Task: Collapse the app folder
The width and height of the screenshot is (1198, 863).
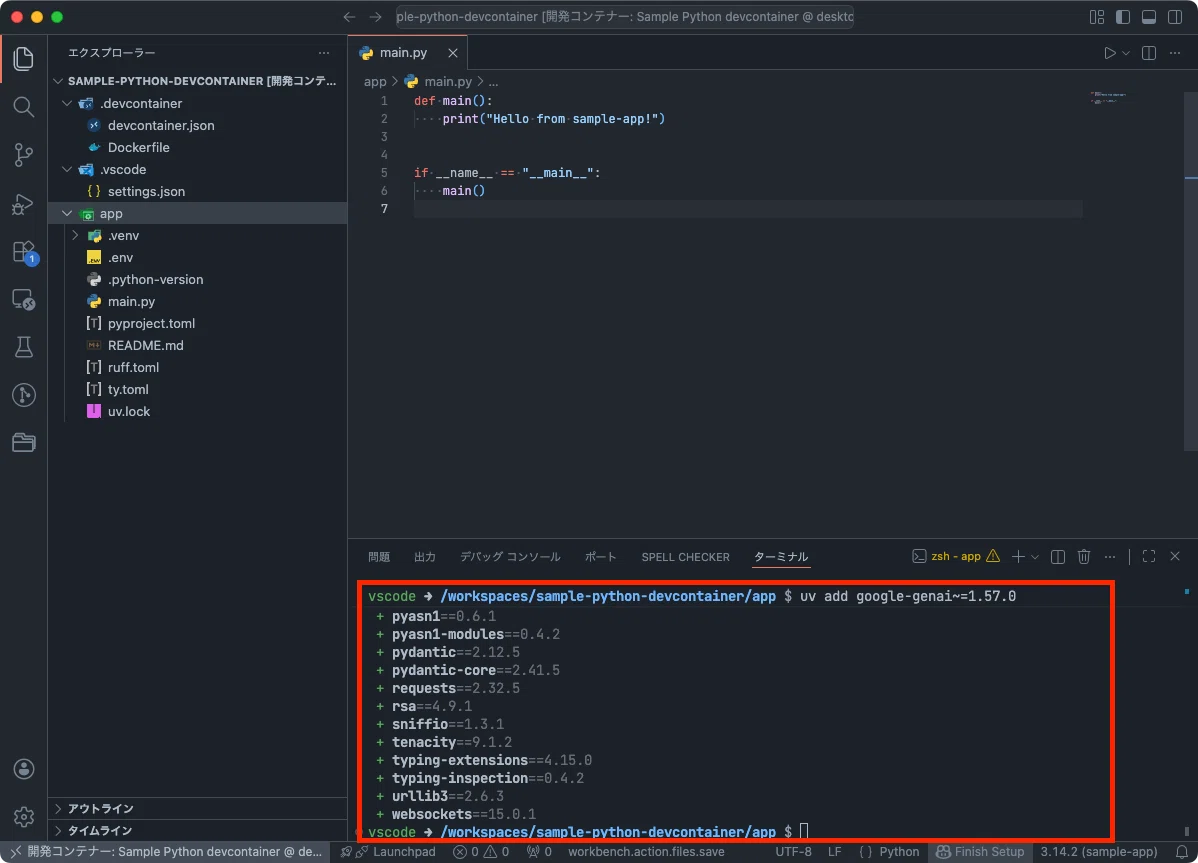Action: (67, 214)
